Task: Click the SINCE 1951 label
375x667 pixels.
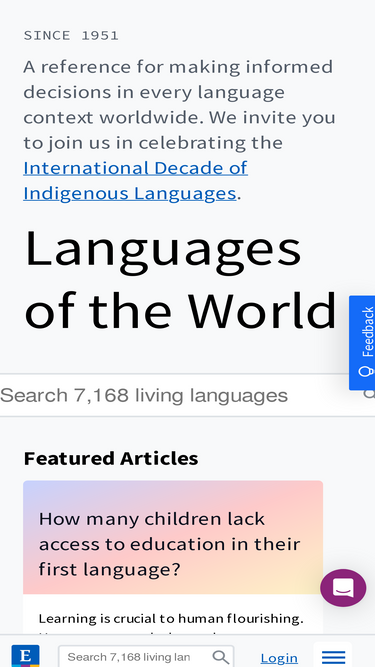Action: (x=71, y=35)
